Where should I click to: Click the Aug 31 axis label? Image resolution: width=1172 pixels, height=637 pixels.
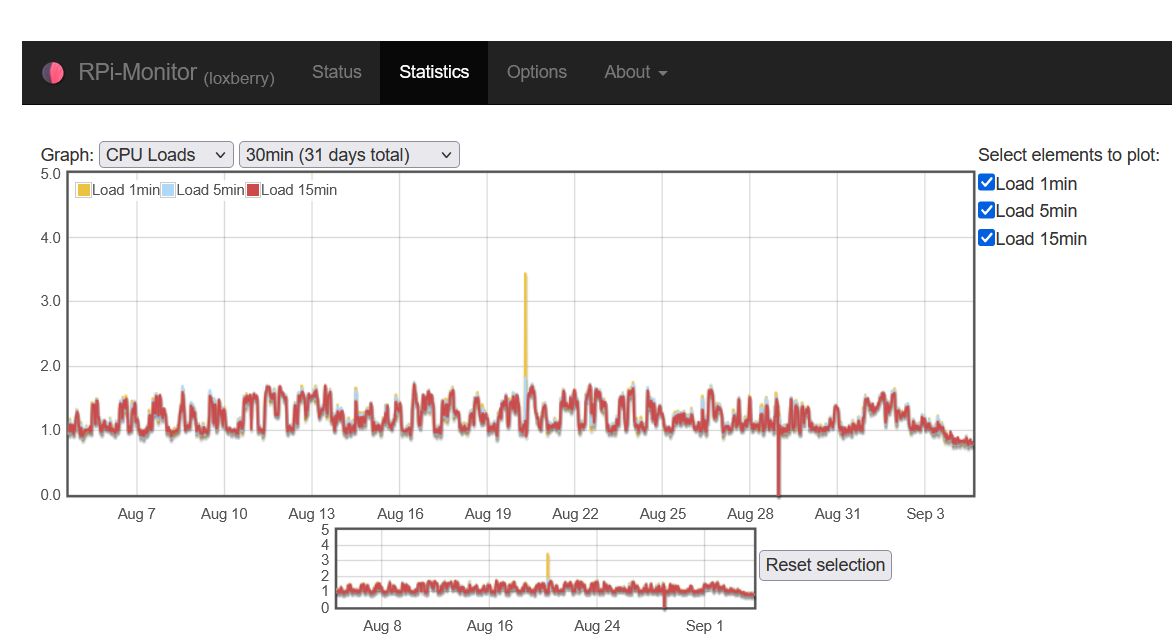click(837, 514)
